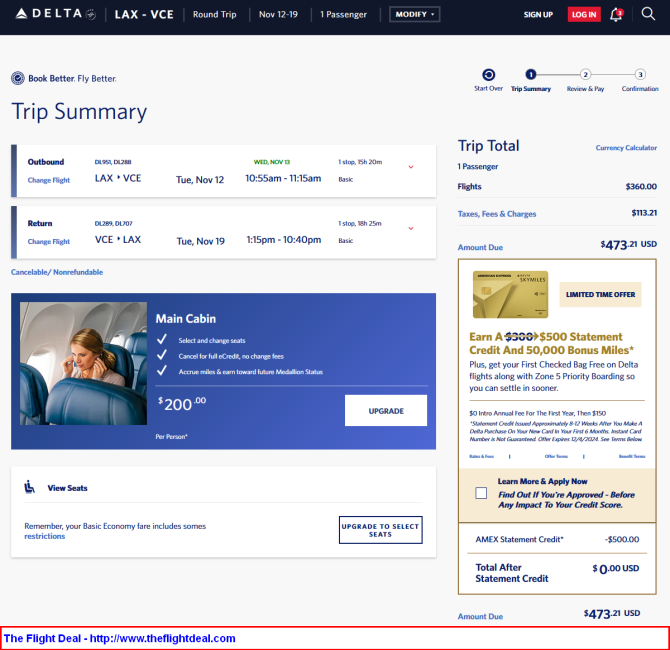This screenshot has height=650, width=670.
Task: Click the View Seats seat icon
Action: 29,487
